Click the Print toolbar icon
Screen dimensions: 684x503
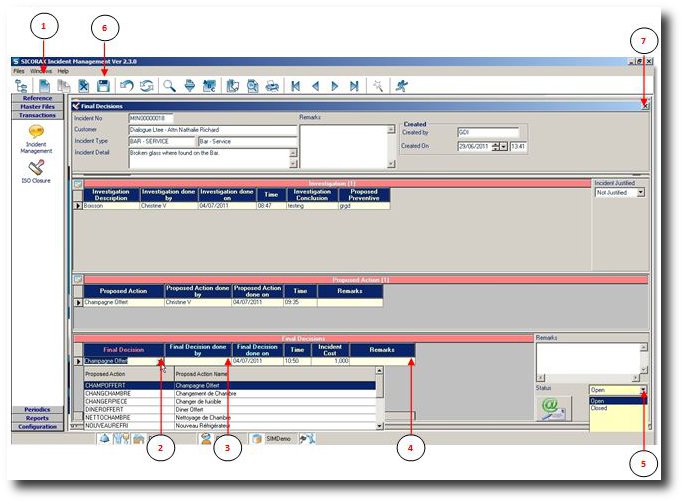pyautogui.click(x=271, y=86)
